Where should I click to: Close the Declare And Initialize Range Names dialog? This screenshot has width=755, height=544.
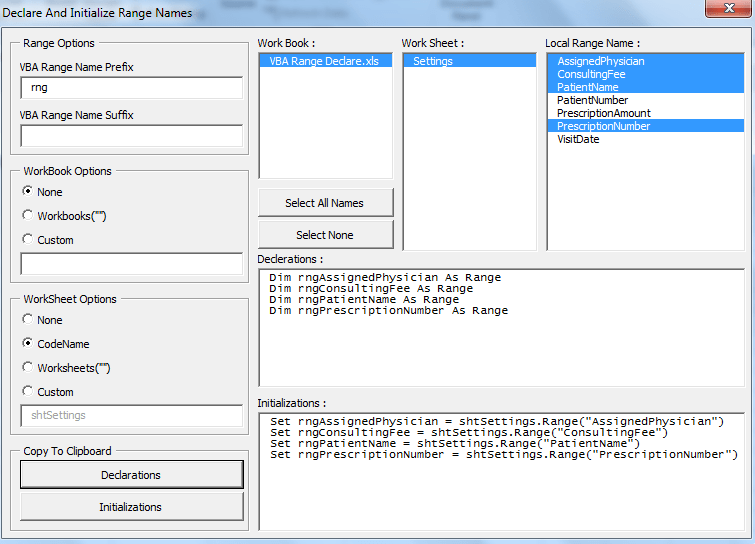729,8
